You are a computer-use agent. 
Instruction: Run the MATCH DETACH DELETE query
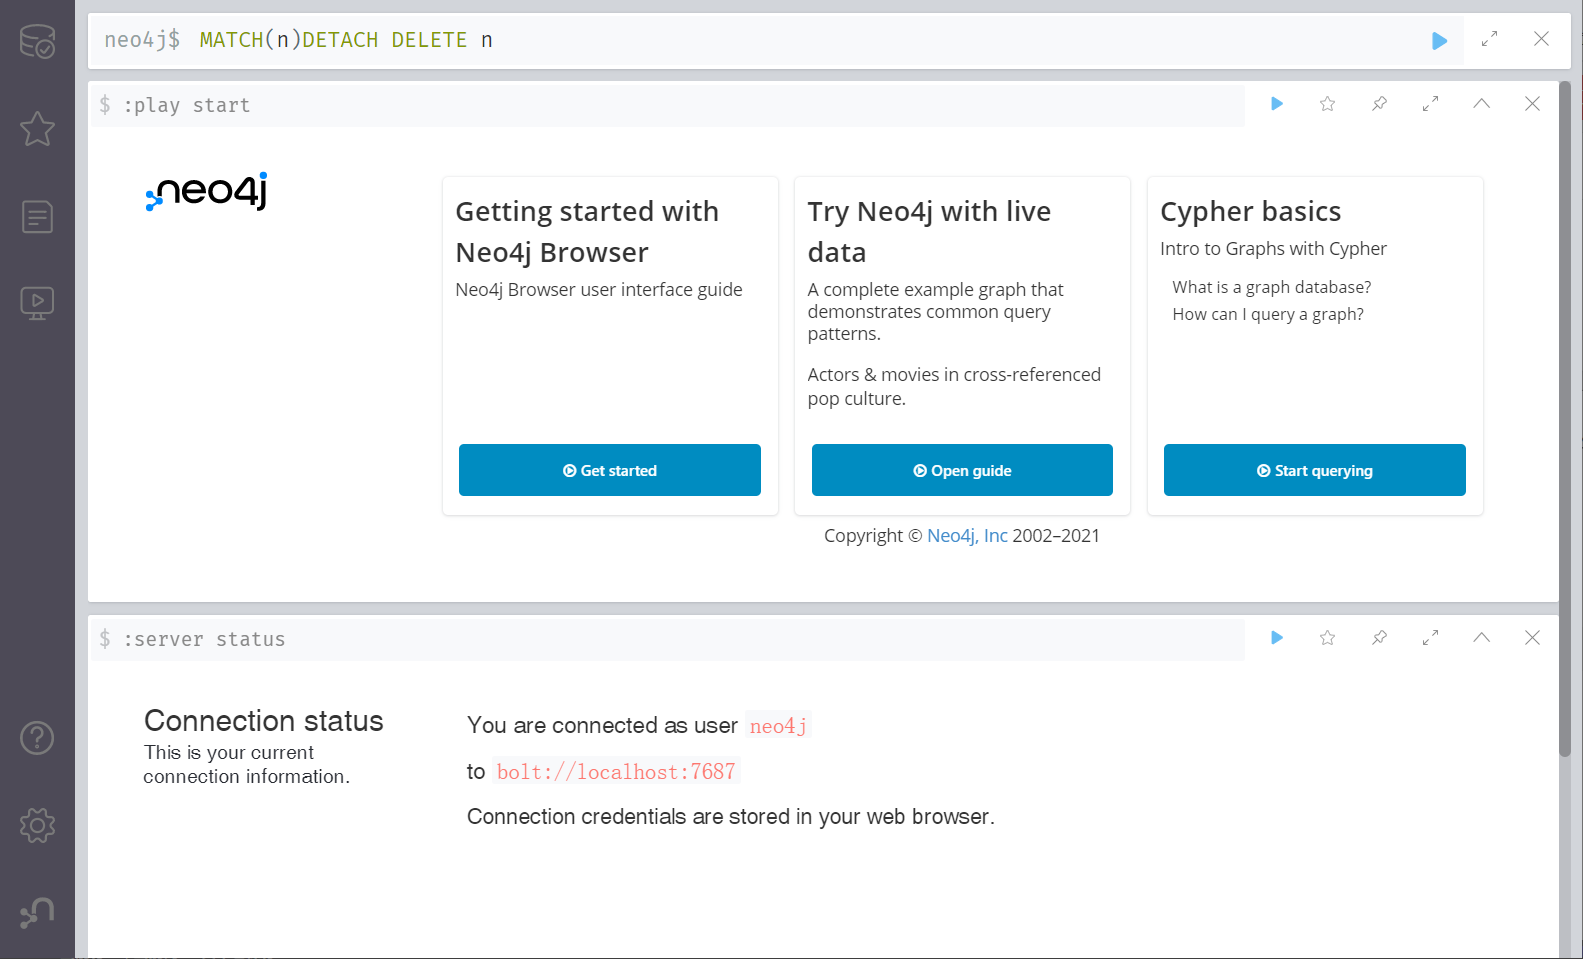point(1439,41)
